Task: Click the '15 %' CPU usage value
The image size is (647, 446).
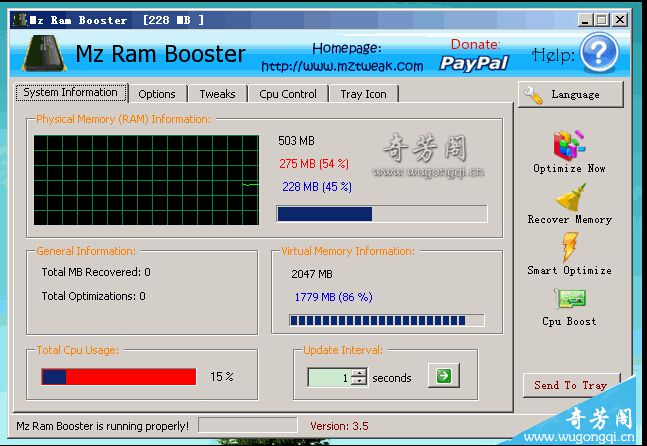Action: click(222, 377)
